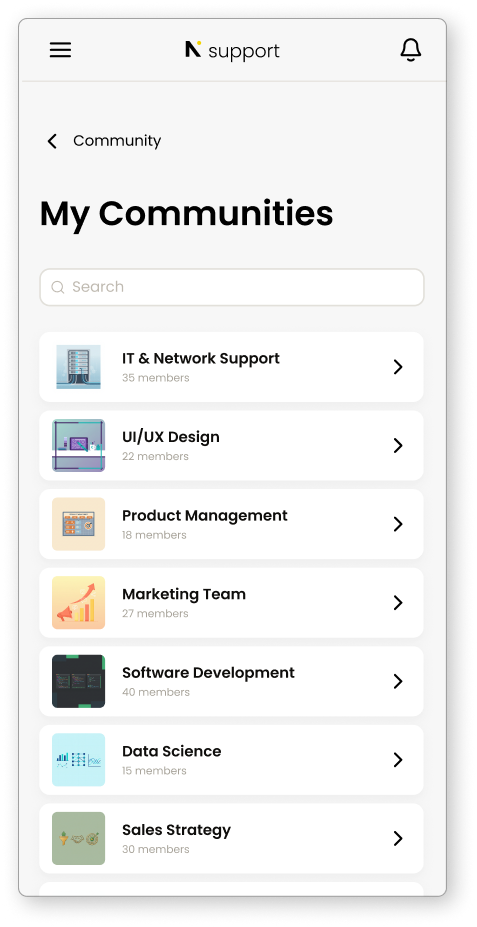Open the UI/UX Design thumbnail
This screenshot has height=927, width=477.
click(x=79, y=445)
